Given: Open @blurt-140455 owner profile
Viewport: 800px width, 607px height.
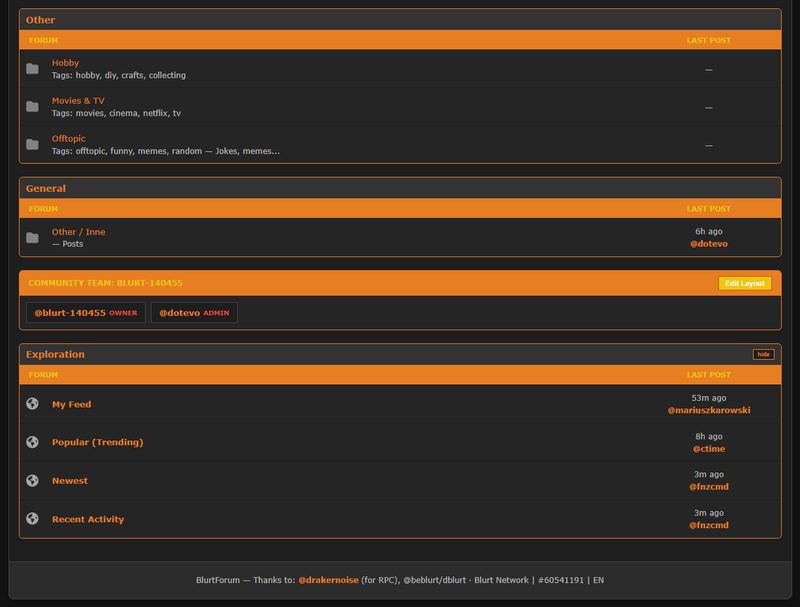Looking at the screenshot, I should [x=86, y=313].
